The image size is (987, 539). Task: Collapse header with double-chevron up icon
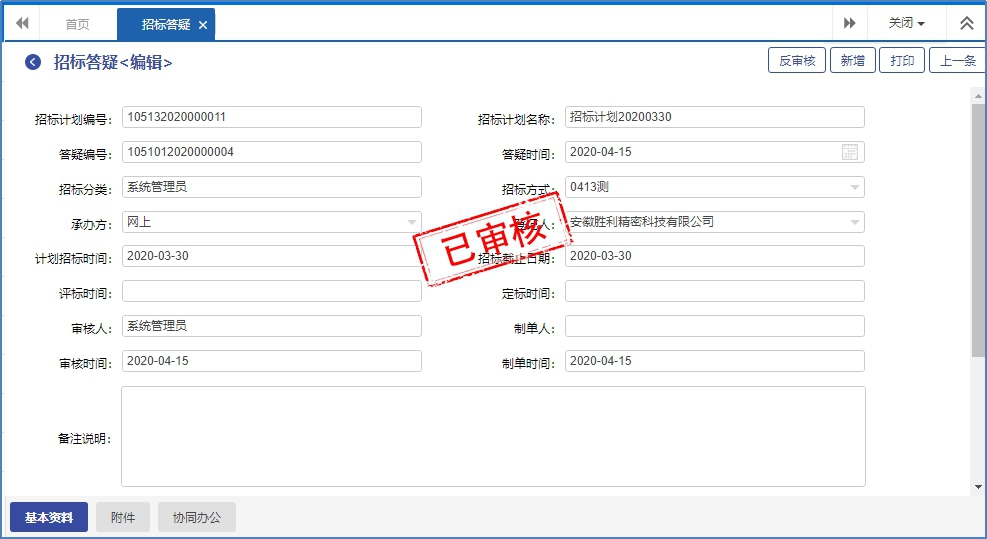tap(966, 23)
